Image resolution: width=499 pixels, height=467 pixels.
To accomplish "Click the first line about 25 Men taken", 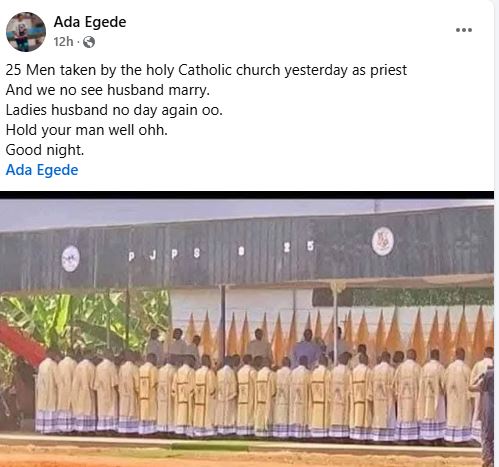I will tap(206, 70).
